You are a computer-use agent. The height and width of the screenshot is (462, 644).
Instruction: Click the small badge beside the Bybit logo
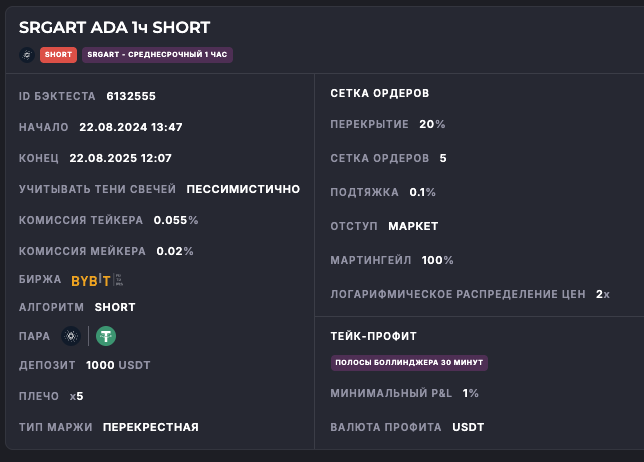pos(119,280)
